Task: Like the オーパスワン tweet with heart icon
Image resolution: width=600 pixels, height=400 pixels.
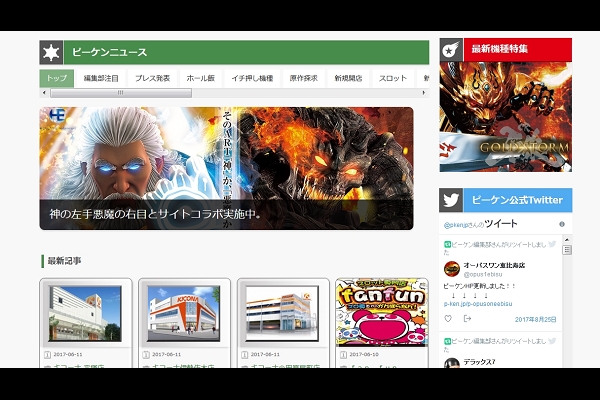Action: point(448,319)
